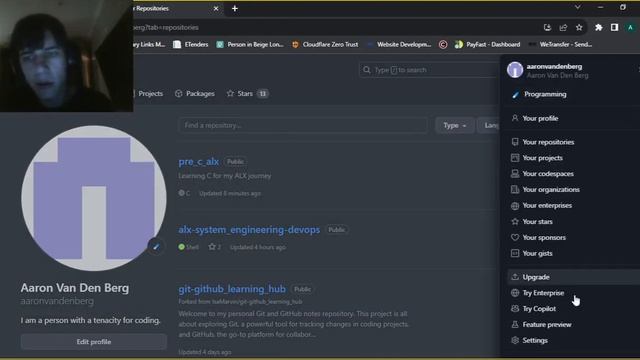Image resolution: width=640 pixels, height=360 pixels.
Task: Open the Type filter dropdown
Action: [x=455, y=126]
